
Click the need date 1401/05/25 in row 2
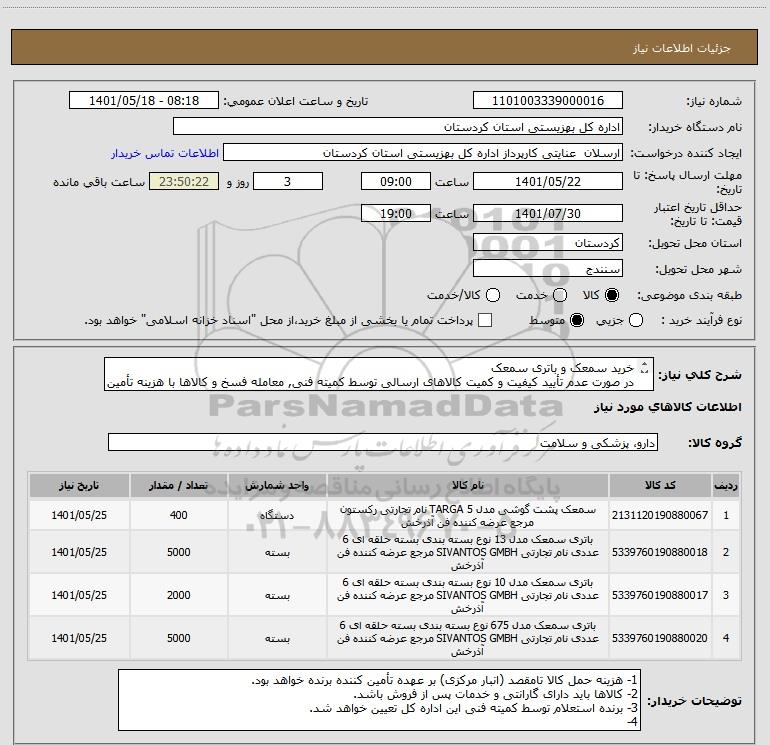79,552
